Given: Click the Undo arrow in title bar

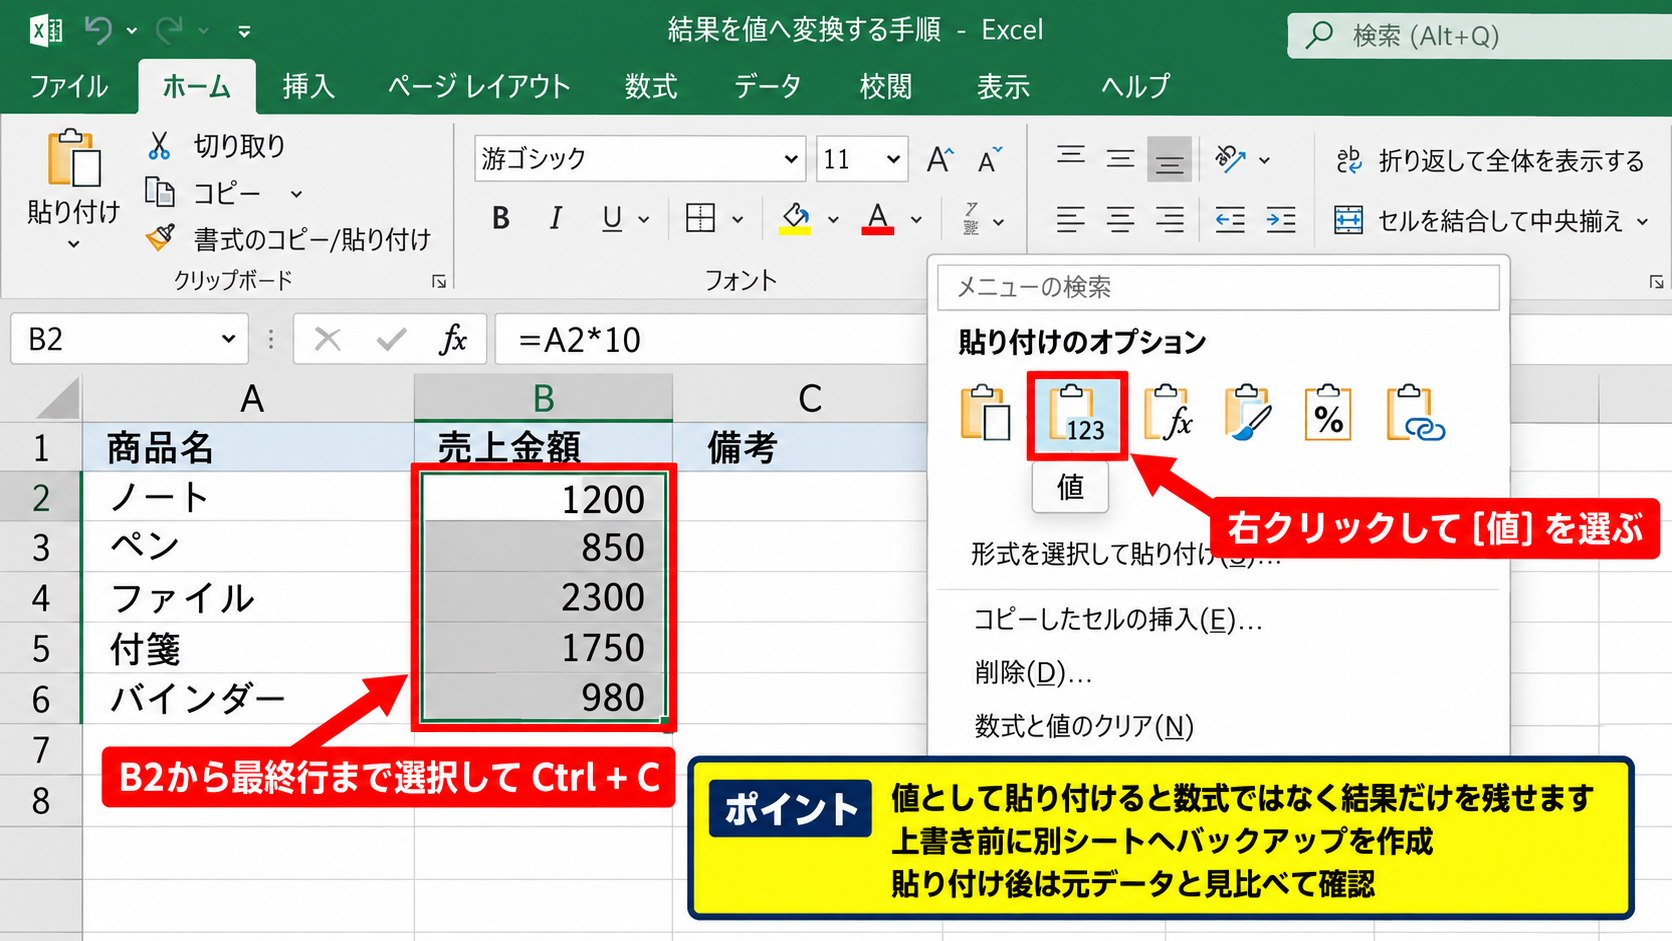Looking at the screenshot, I should [x=98, y=30].
